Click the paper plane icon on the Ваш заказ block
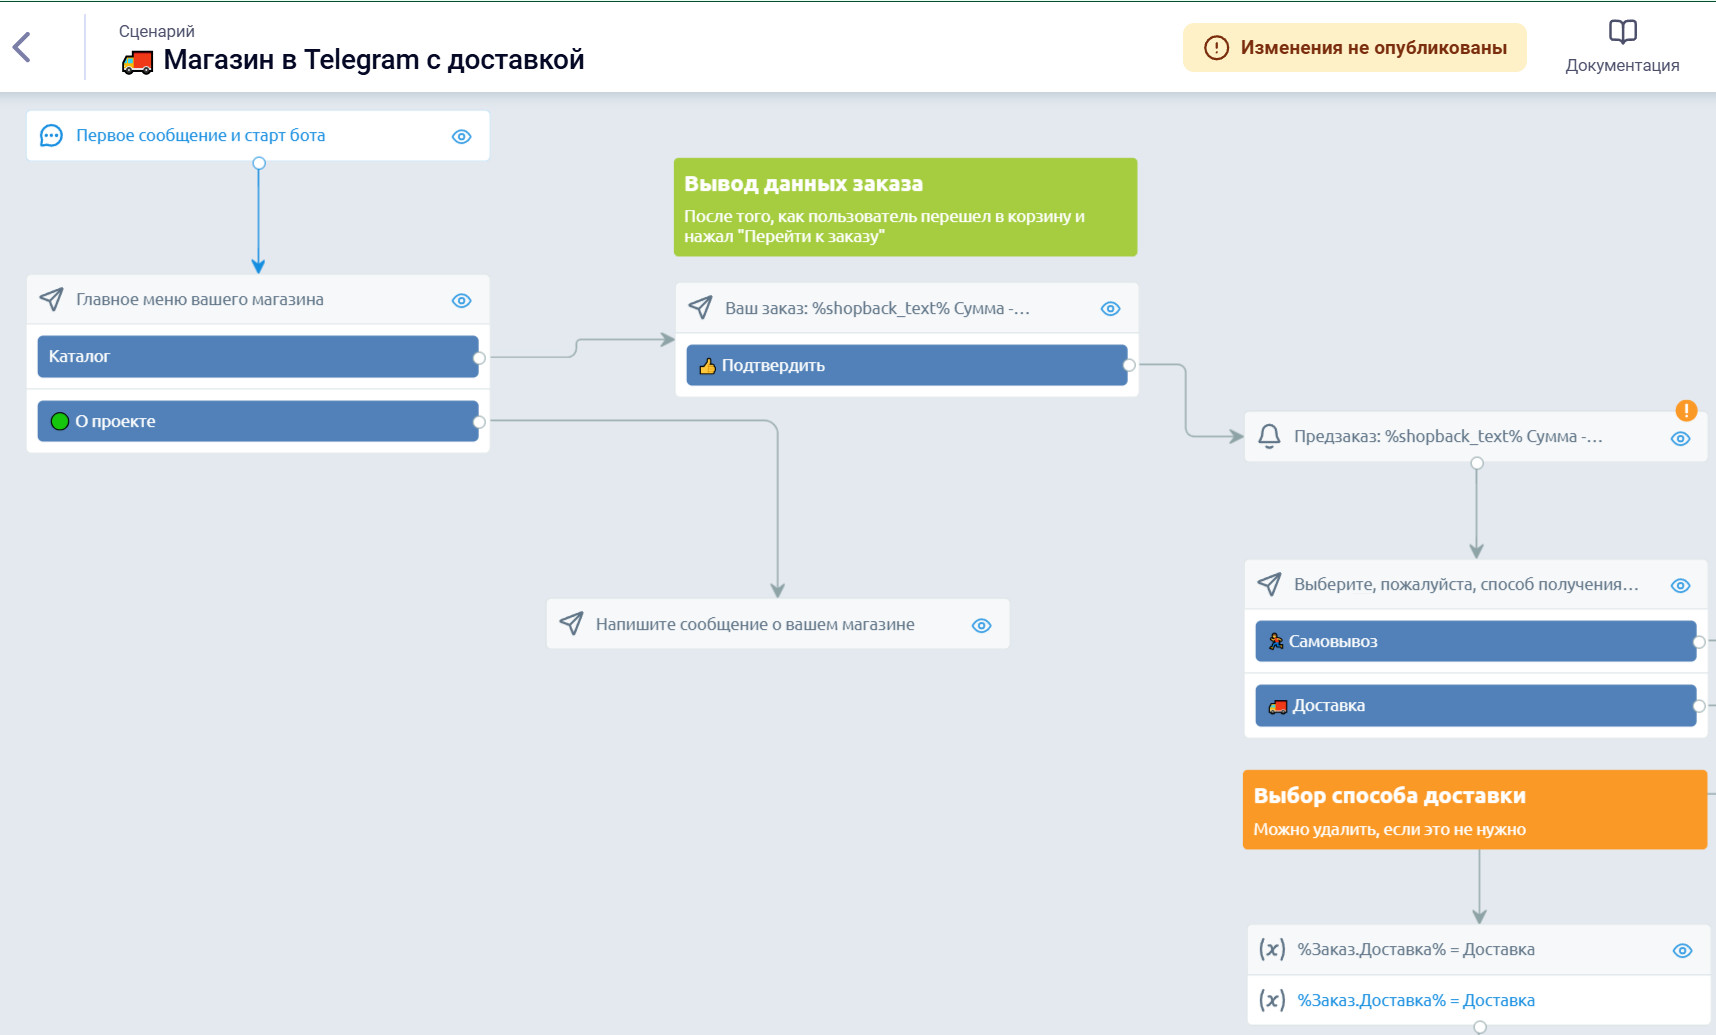Image resolution: width=1716 pixels, height=1035 pixels. pos(700,308)
